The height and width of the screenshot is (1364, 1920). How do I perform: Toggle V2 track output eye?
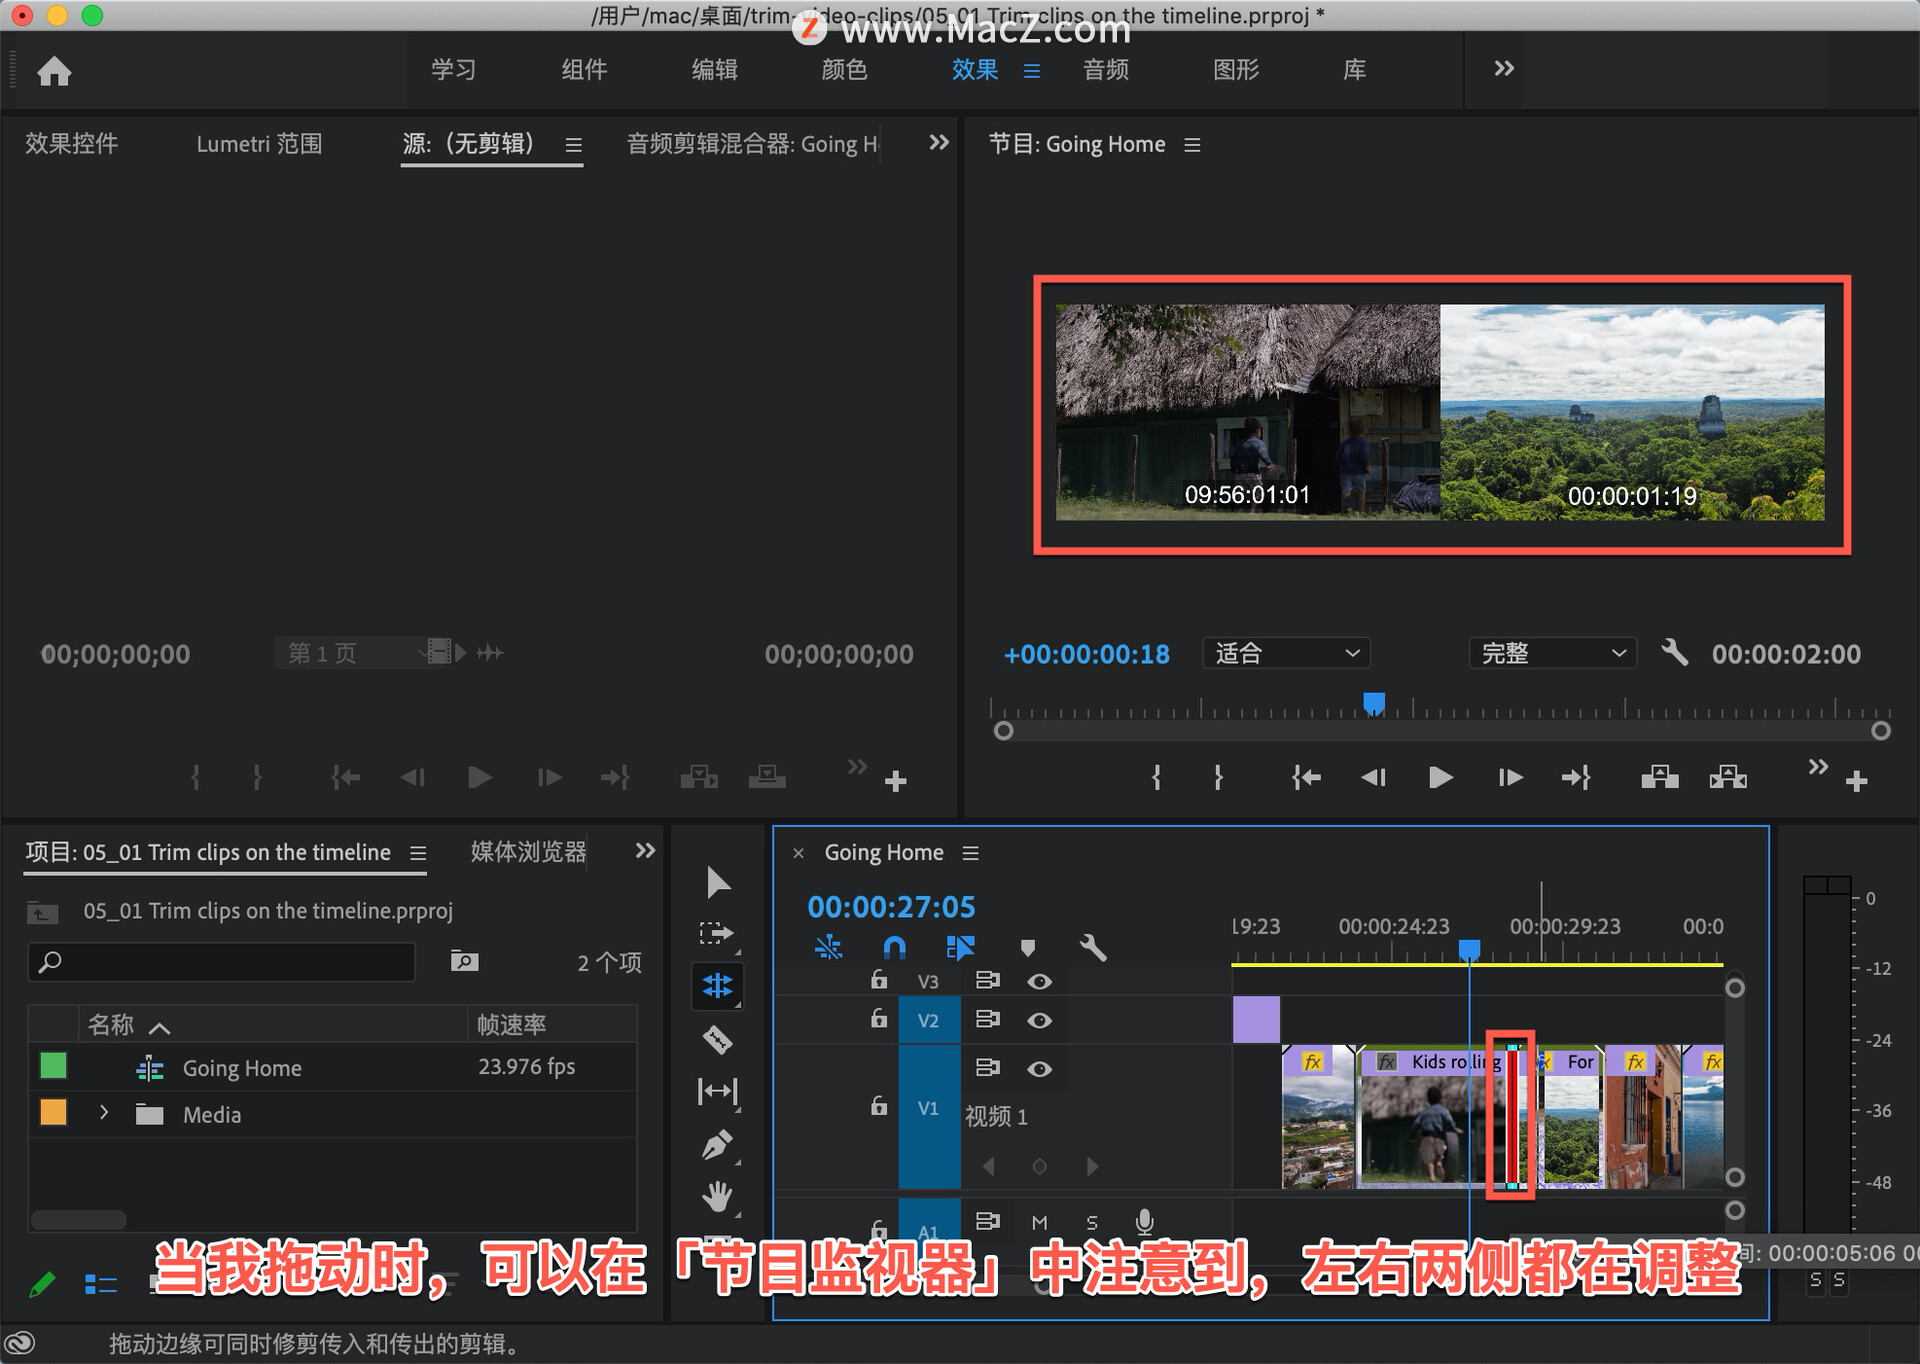point(1039,1020)
